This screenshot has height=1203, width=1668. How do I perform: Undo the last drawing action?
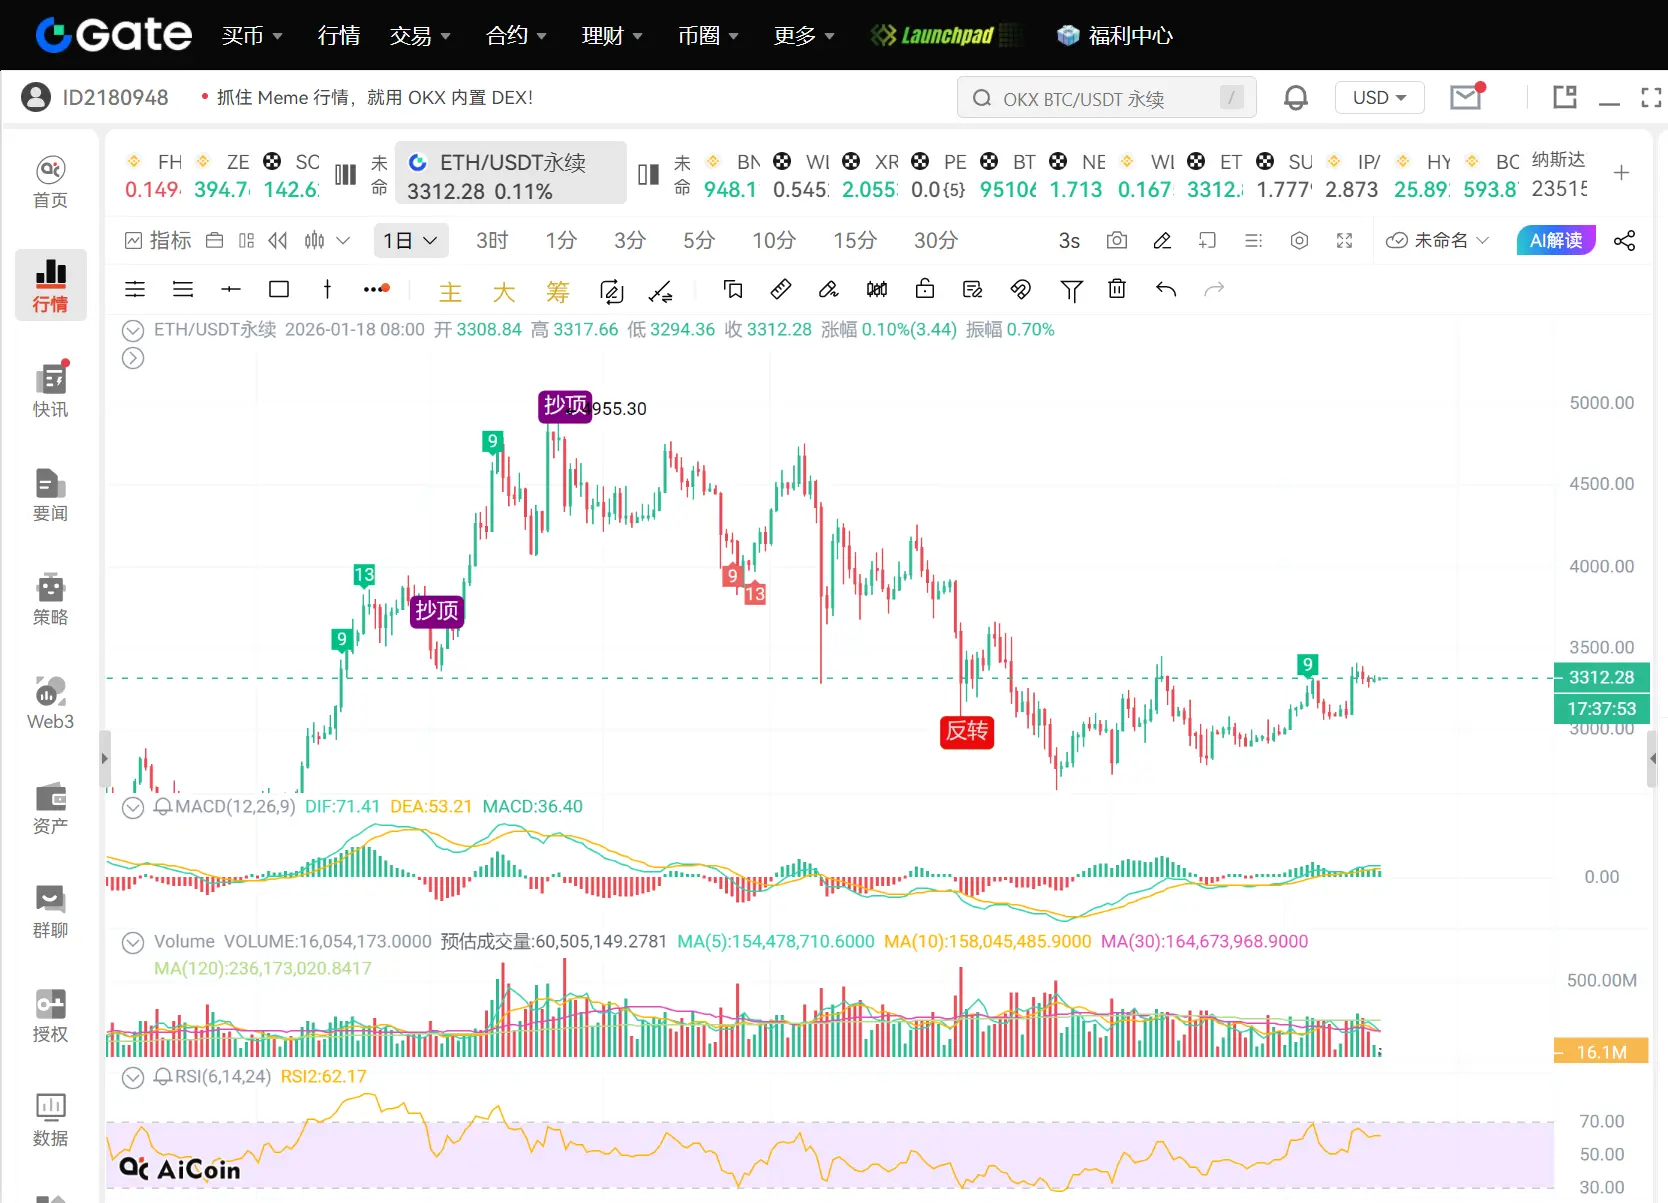tap(1166, 289)
